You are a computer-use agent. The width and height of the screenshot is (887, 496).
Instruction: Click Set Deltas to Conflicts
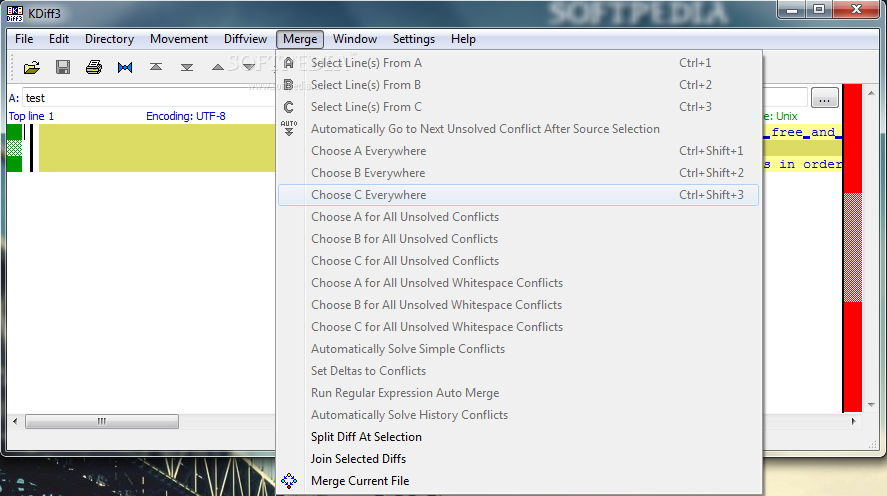518,371
